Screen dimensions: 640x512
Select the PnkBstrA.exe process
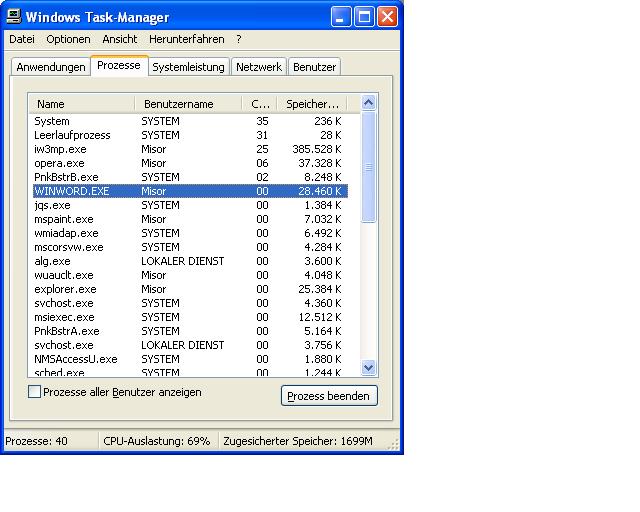(x=190, y=331)
